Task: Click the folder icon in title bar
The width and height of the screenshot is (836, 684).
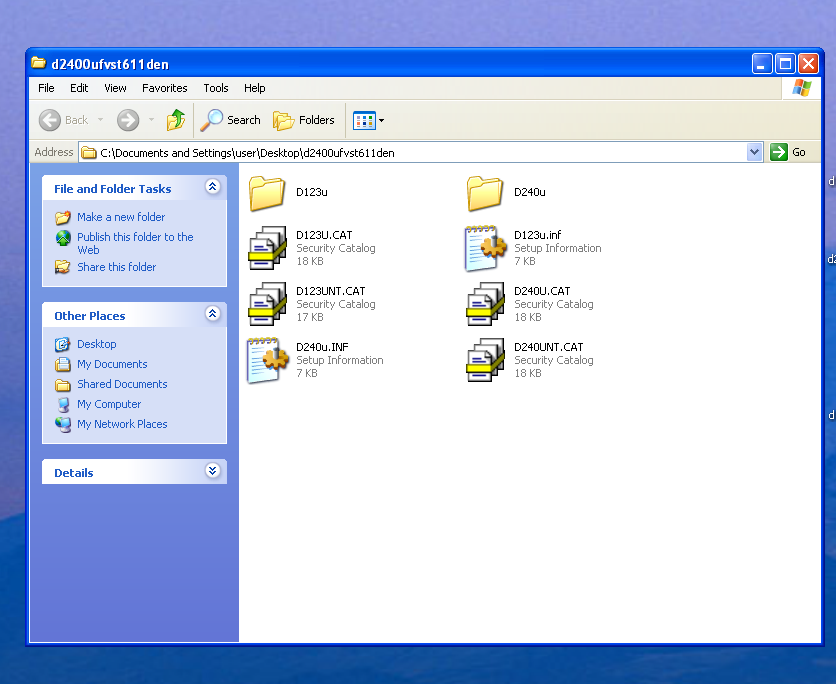Action: [38, 63]
